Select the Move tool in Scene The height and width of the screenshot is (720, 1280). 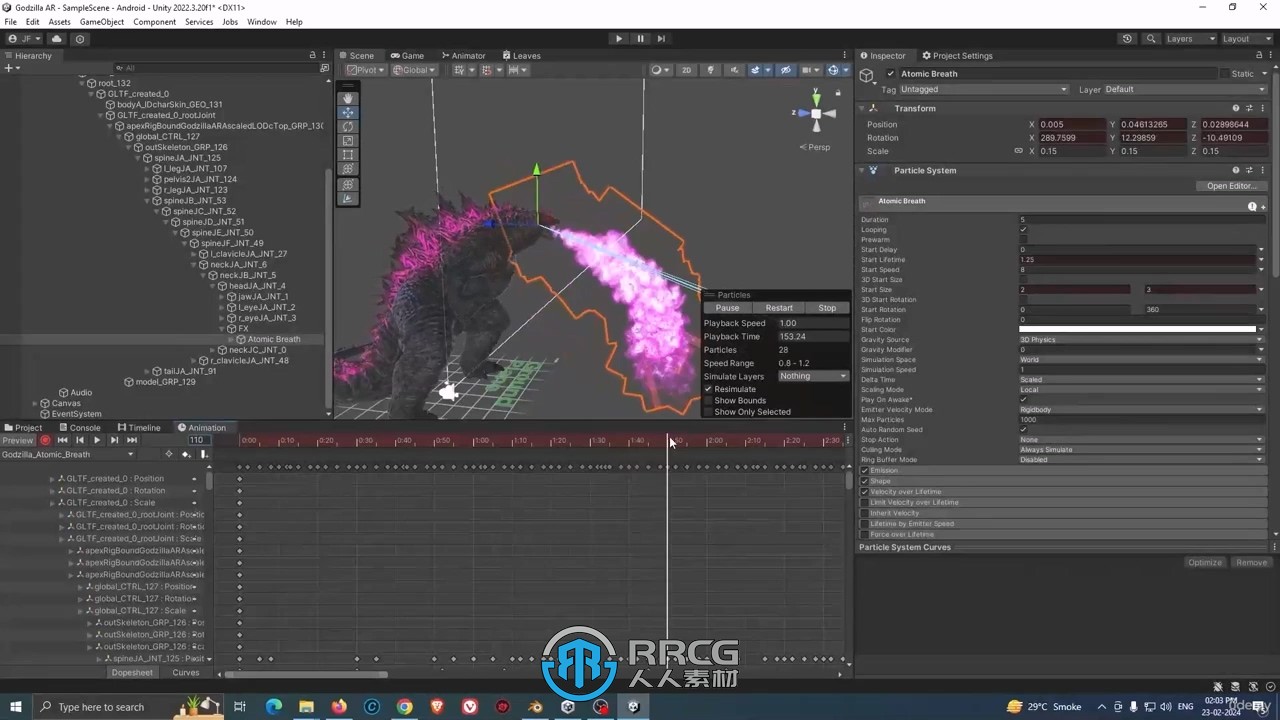point(348,112)
